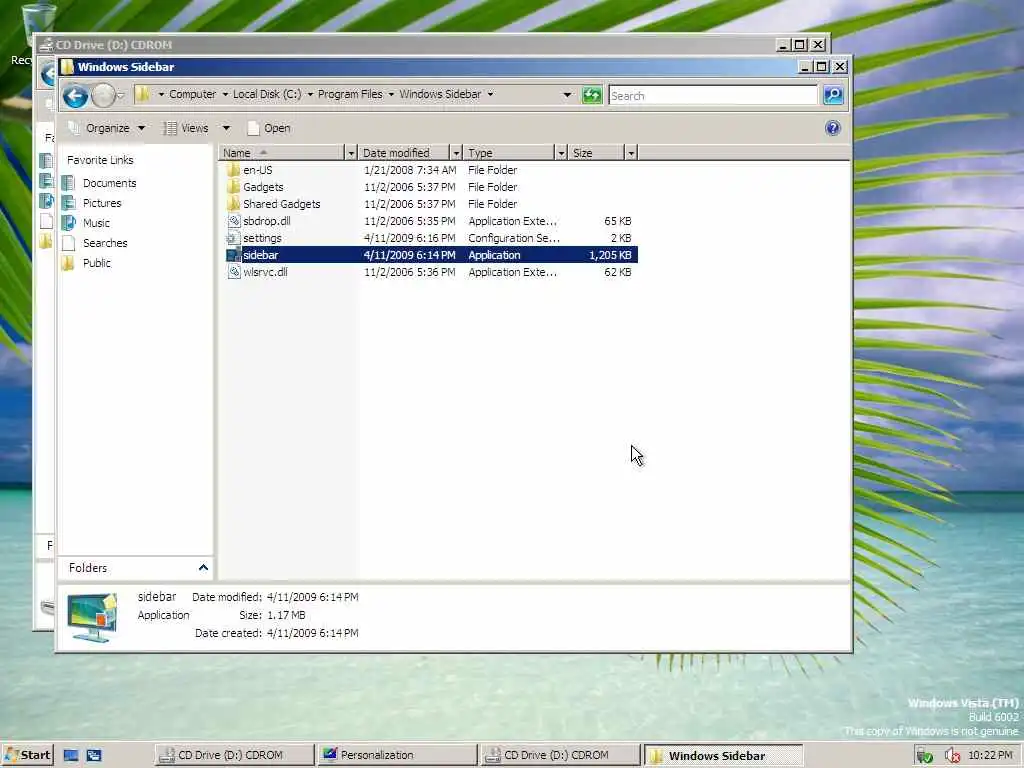Open the Help question mark icon

[833, 128]
